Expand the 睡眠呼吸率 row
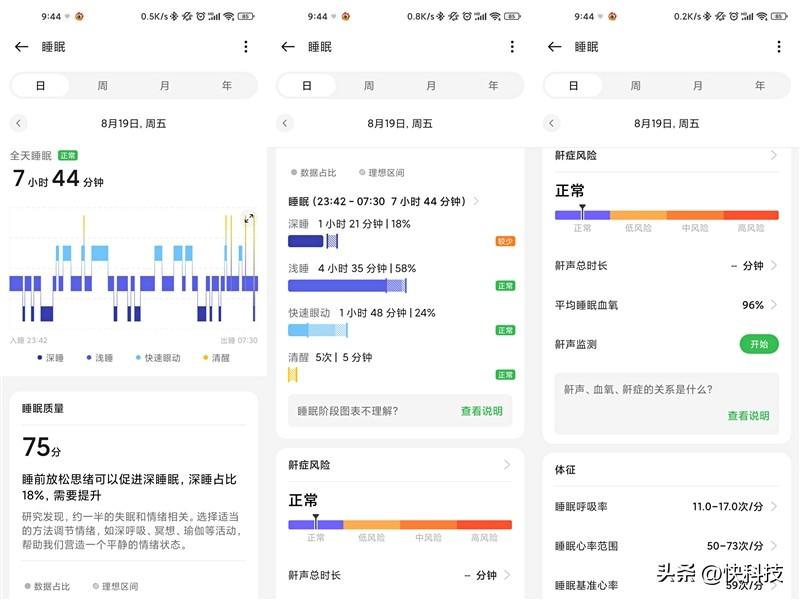The image size is (800, 600). pyautogui.click(x=773, y=507)
